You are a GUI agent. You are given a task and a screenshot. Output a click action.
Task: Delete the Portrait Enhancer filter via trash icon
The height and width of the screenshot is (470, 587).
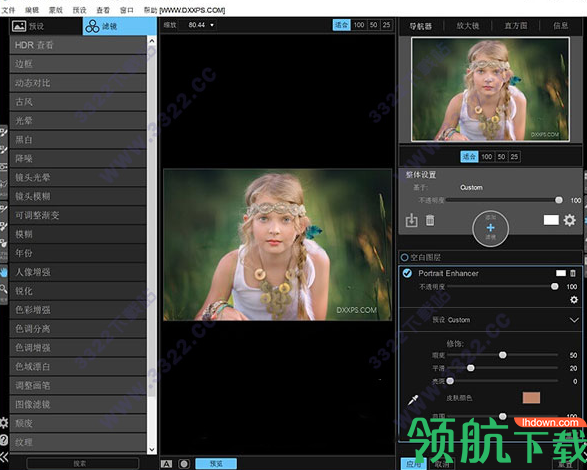pyautogui.click(x=573, y=273)
